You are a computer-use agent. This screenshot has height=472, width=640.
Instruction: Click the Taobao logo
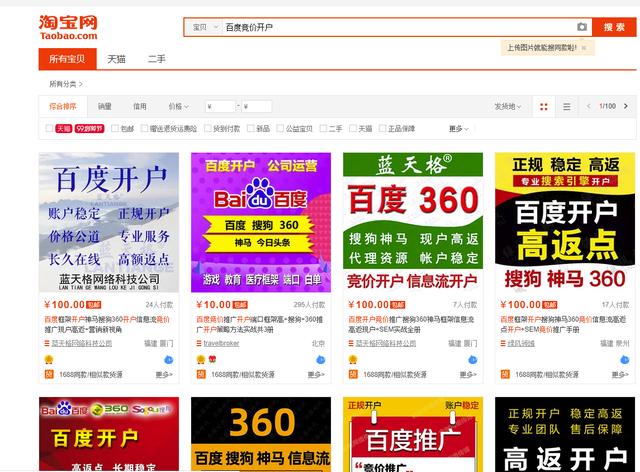(68, 28)
